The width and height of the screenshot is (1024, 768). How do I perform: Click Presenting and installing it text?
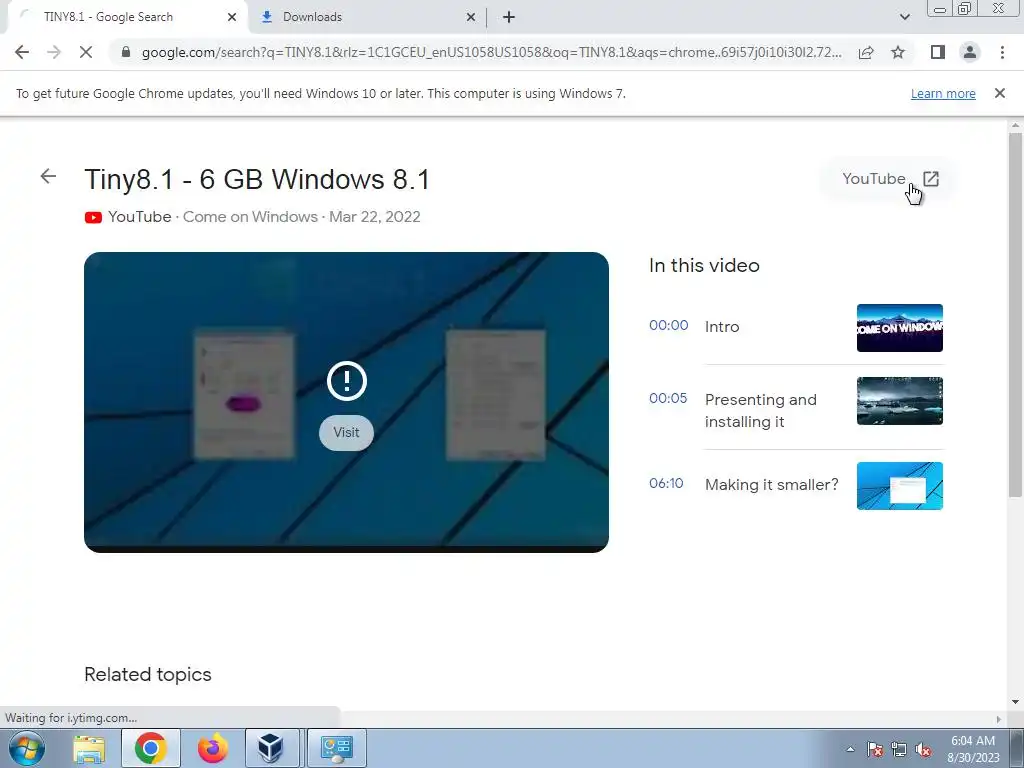[761, 411]
